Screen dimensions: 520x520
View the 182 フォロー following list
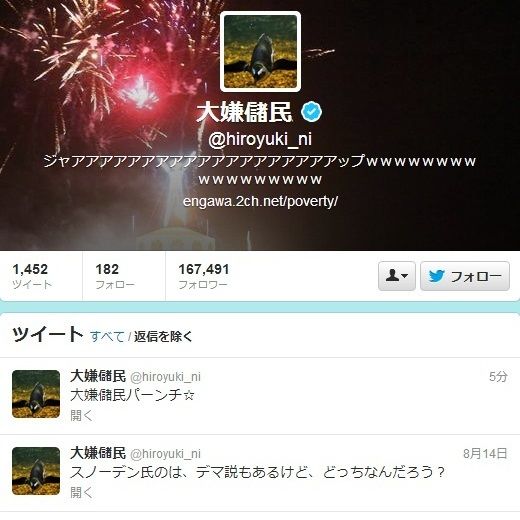click(x=115, y=276)
